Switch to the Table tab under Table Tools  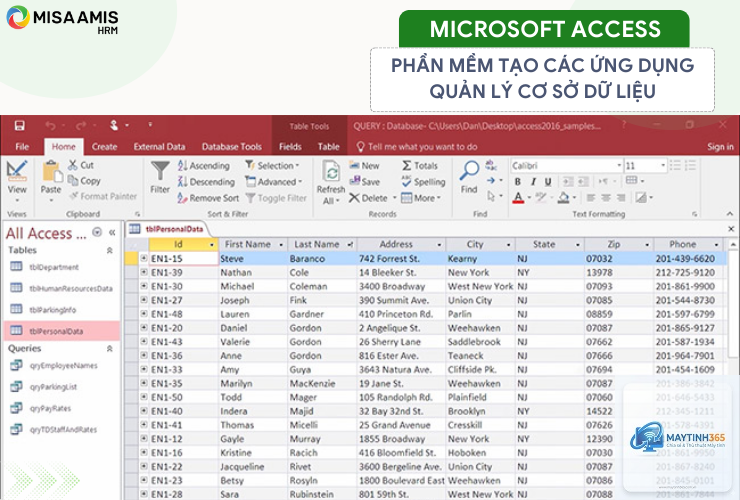click(328, 147)
